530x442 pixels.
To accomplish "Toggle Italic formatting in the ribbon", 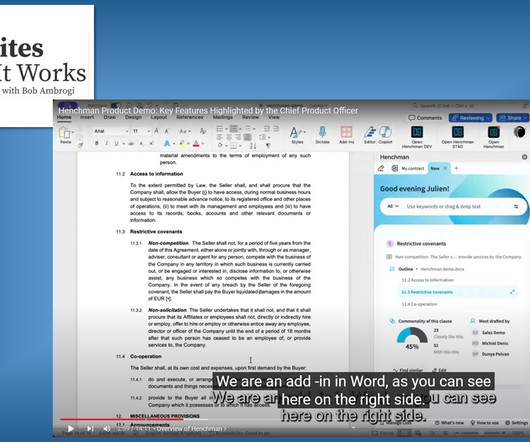I will pos(106,143).
